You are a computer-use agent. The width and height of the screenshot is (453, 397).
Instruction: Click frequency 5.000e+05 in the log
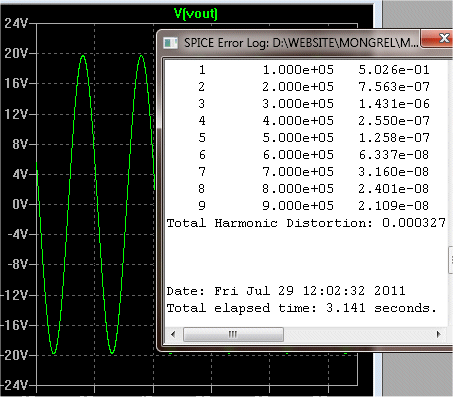tap(298, 138)
